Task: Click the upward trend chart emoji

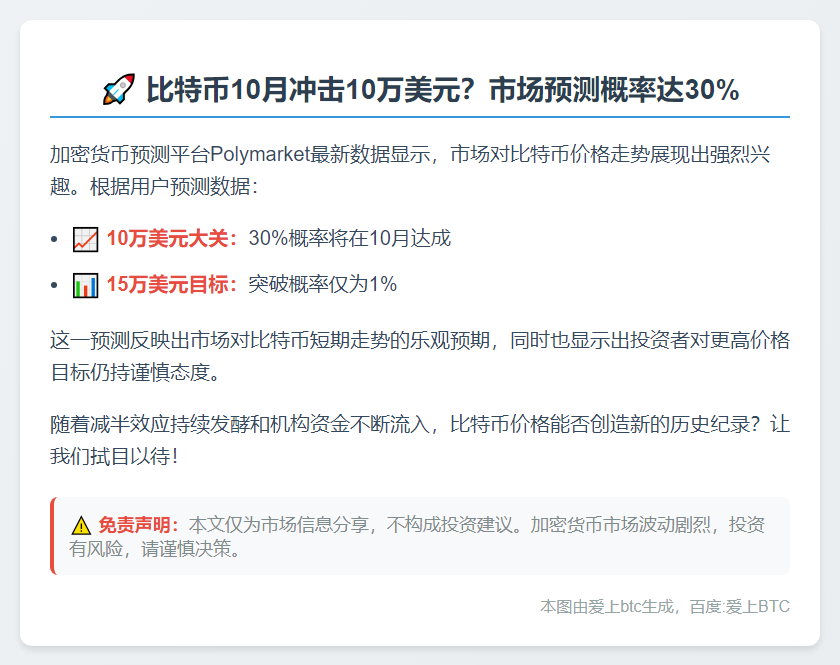Action: [86, 239]
